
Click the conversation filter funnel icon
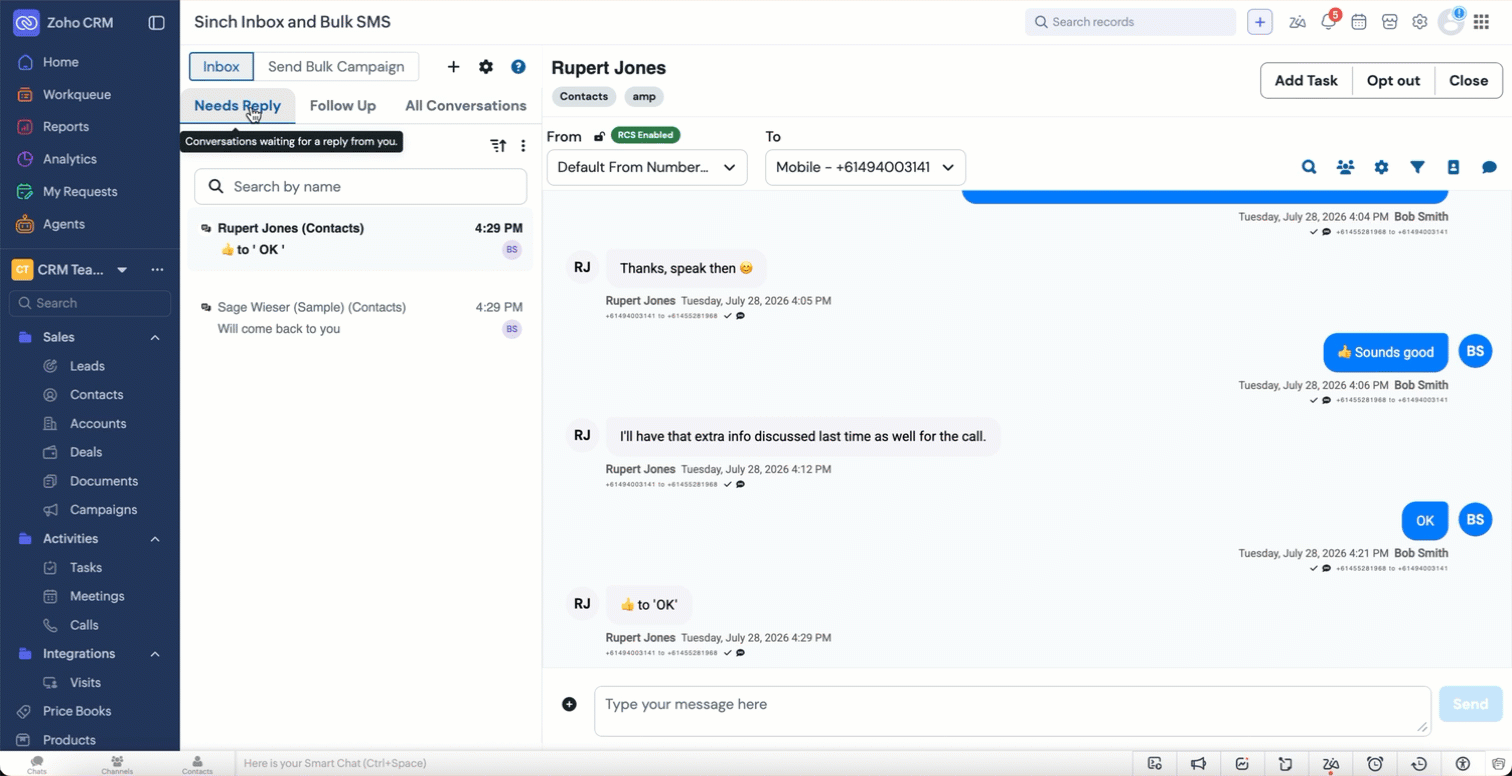(x=1417, y=167)
